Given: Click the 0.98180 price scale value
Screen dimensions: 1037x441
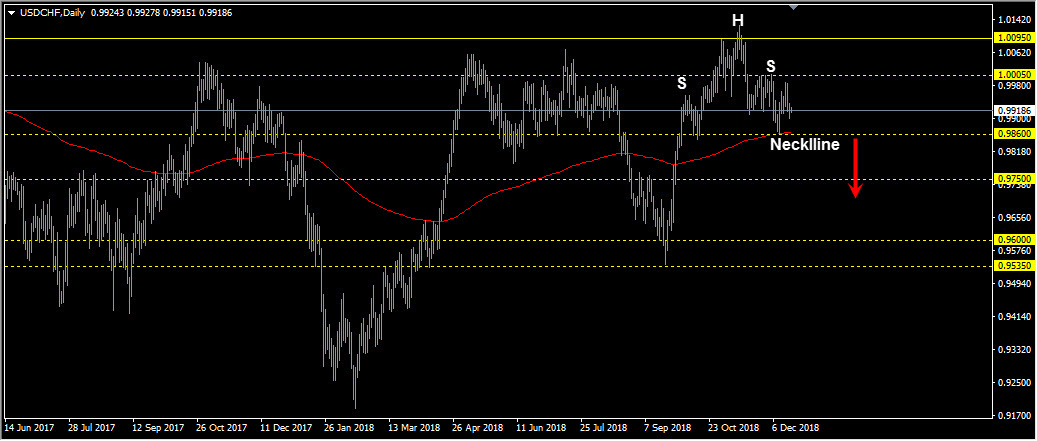Looking at the screenshot, I should click(1014, 151).
